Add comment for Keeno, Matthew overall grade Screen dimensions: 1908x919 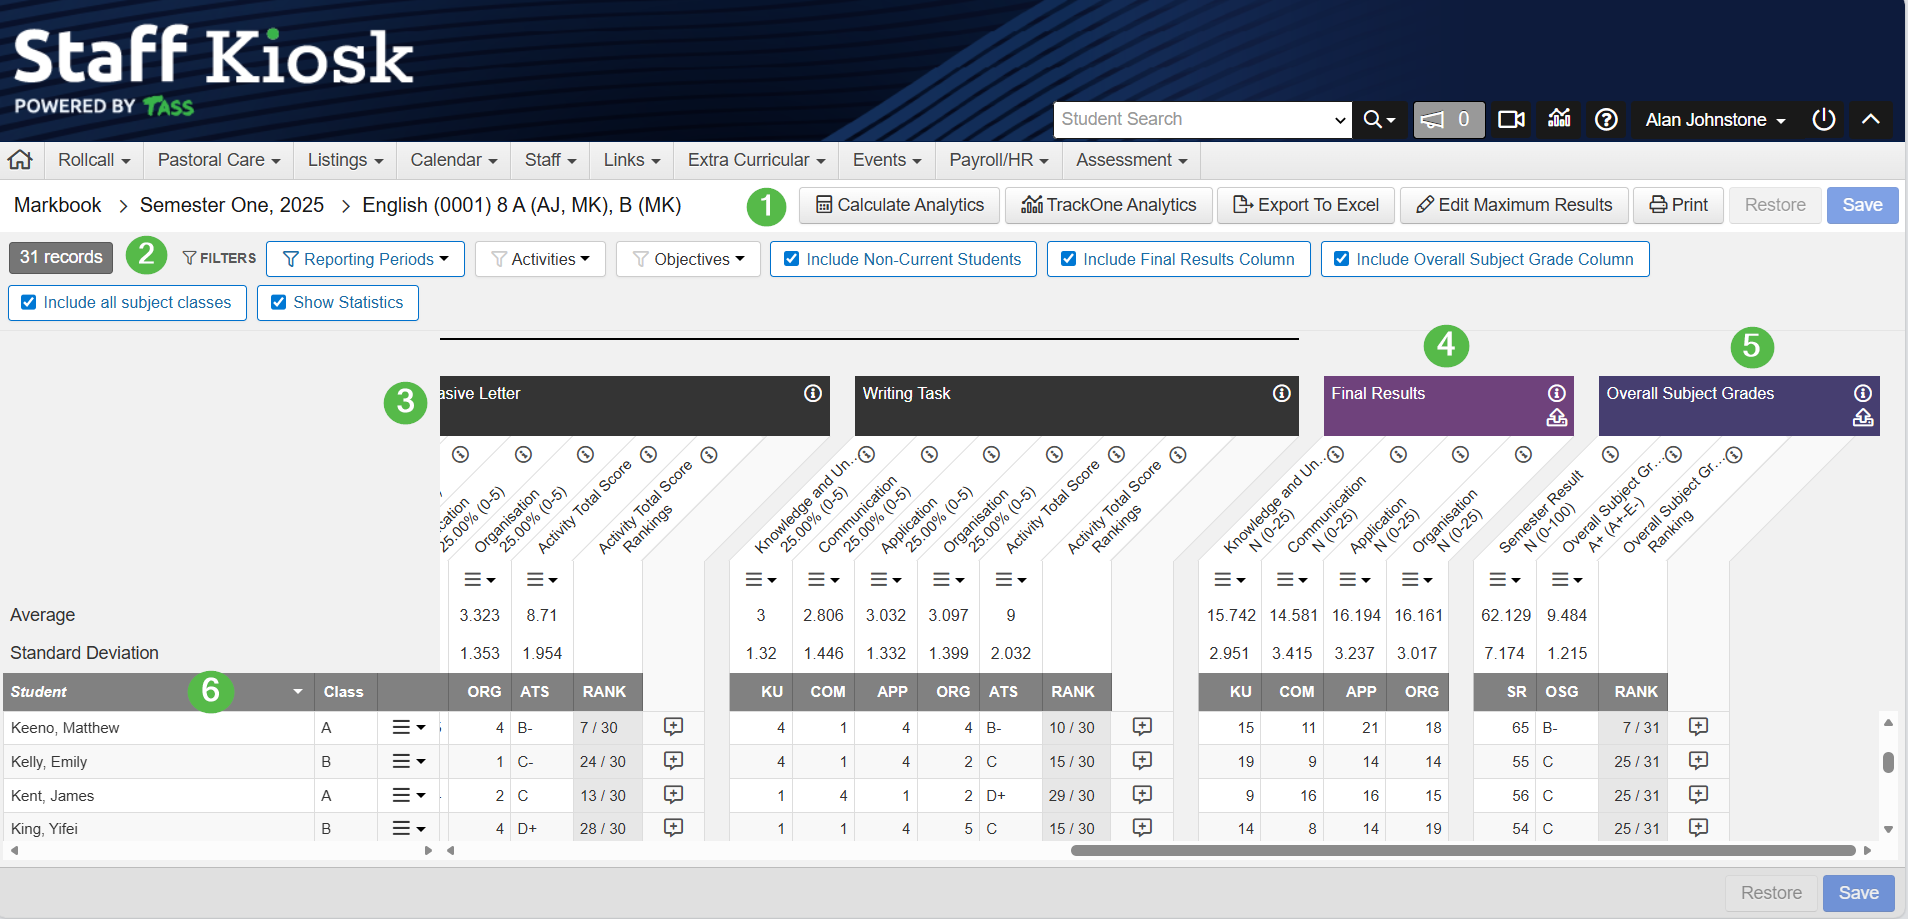tap(1698, 727)
